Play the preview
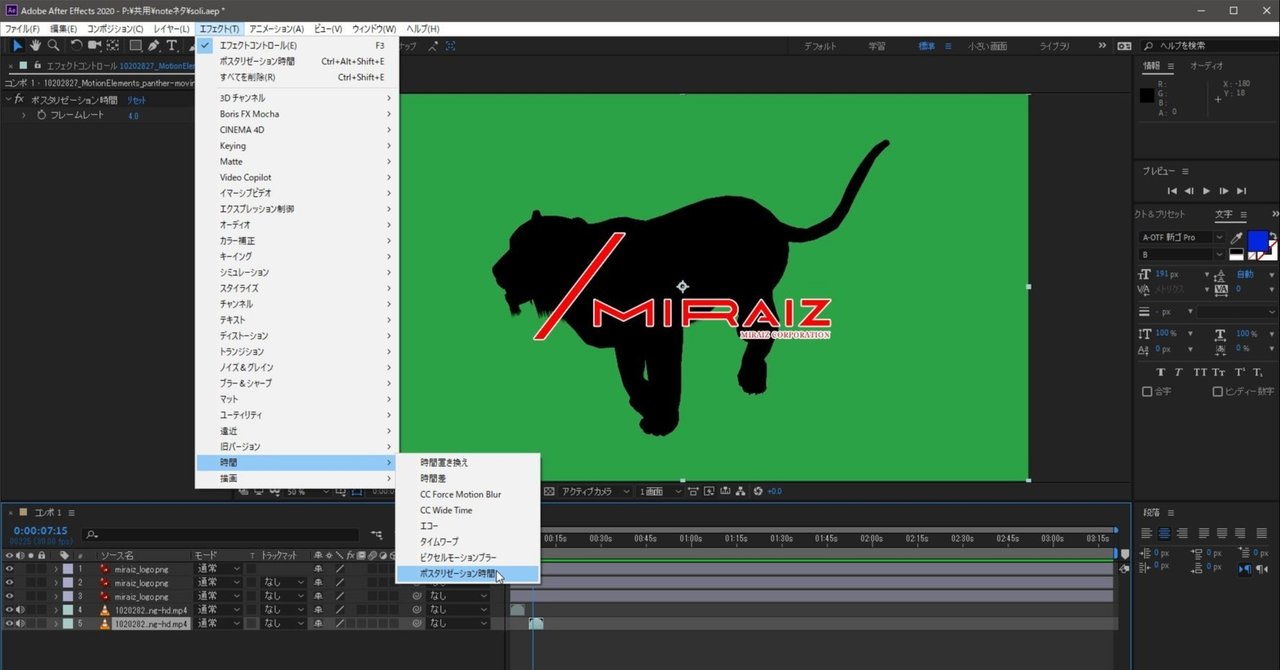Screen dimensions: 1280x670 pyautogui.click(x=1206, y=191)
